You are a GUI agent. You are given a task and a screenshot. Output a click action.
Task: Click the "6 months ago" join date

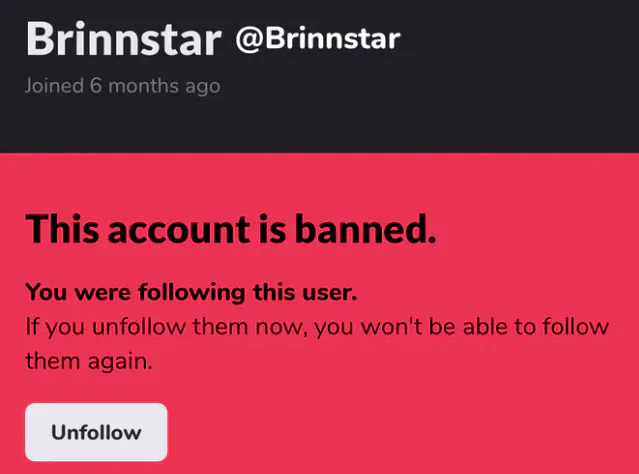[154, 86]
